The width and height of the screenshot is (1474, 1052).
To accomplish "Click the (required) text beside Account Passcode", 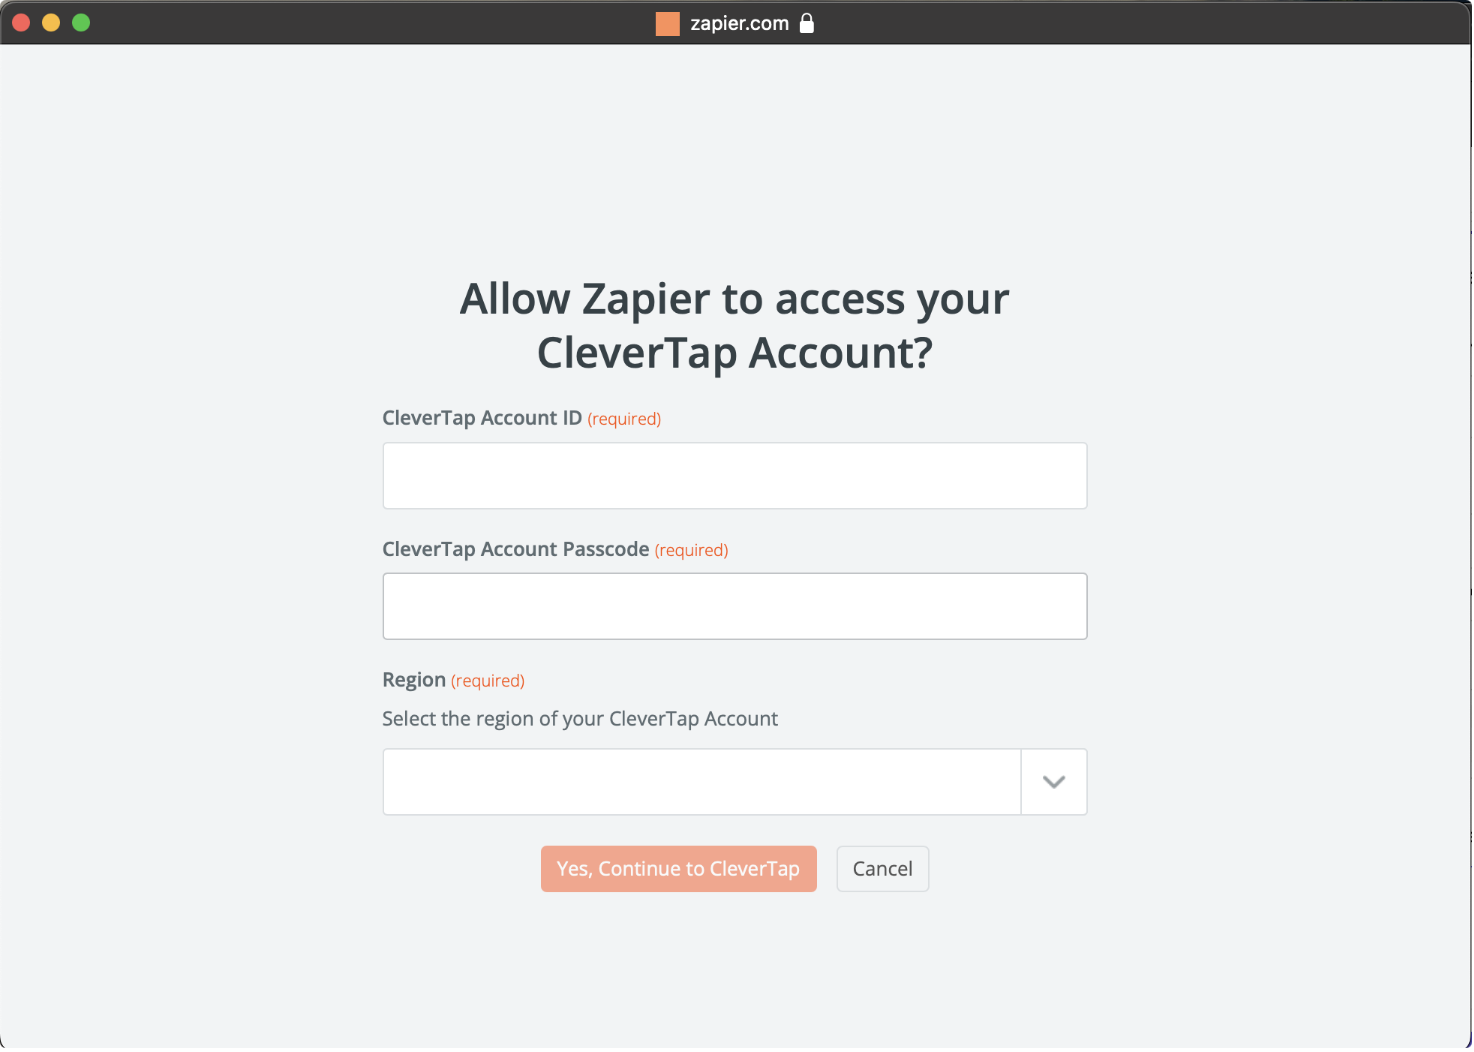I will coord(690,549).
